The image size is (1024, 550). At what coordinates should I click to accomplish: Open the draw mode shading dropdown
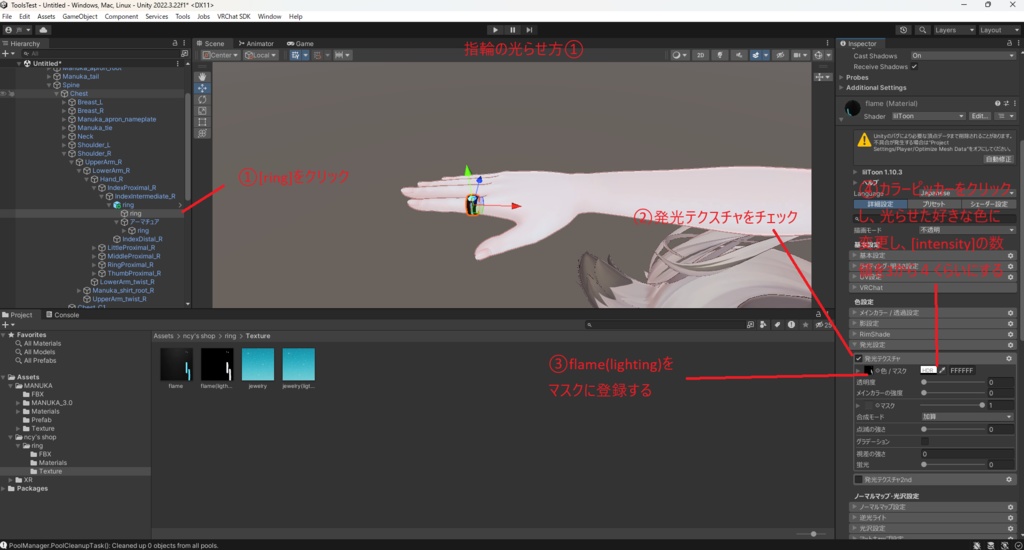[x=679, y=56]
